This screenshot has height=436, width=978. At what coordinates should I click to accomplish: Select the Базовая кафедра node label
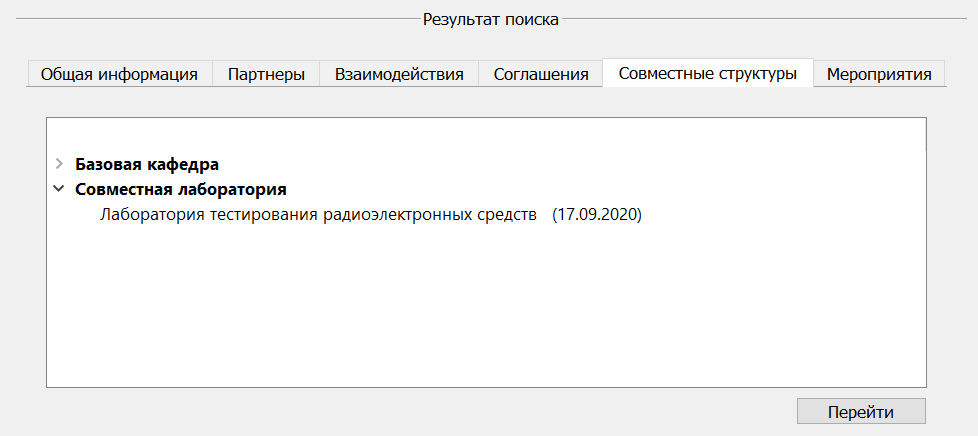click(x=147, y=165)
